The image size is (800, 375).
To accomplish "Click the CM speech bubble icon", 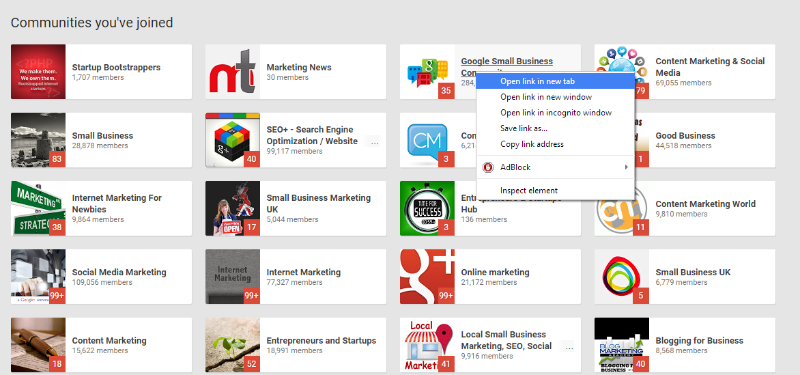I will pos(427,140).
